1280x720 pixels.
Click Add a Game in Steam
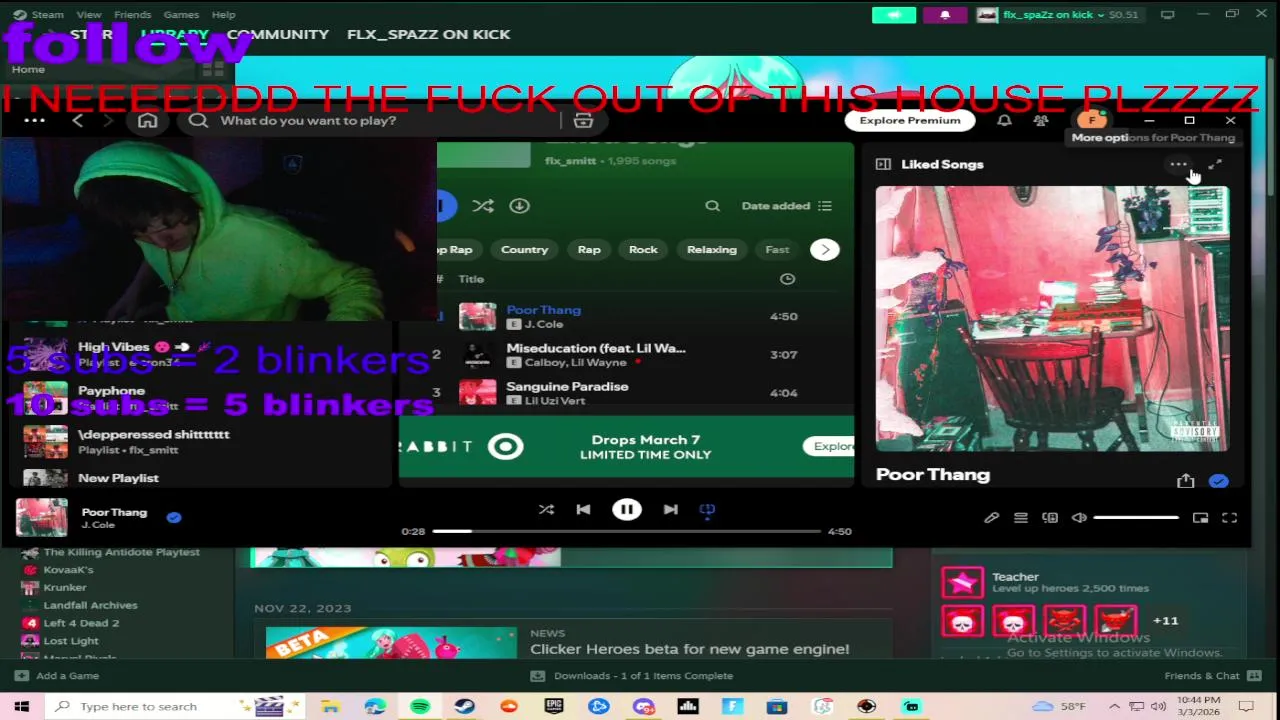(57, 676)
